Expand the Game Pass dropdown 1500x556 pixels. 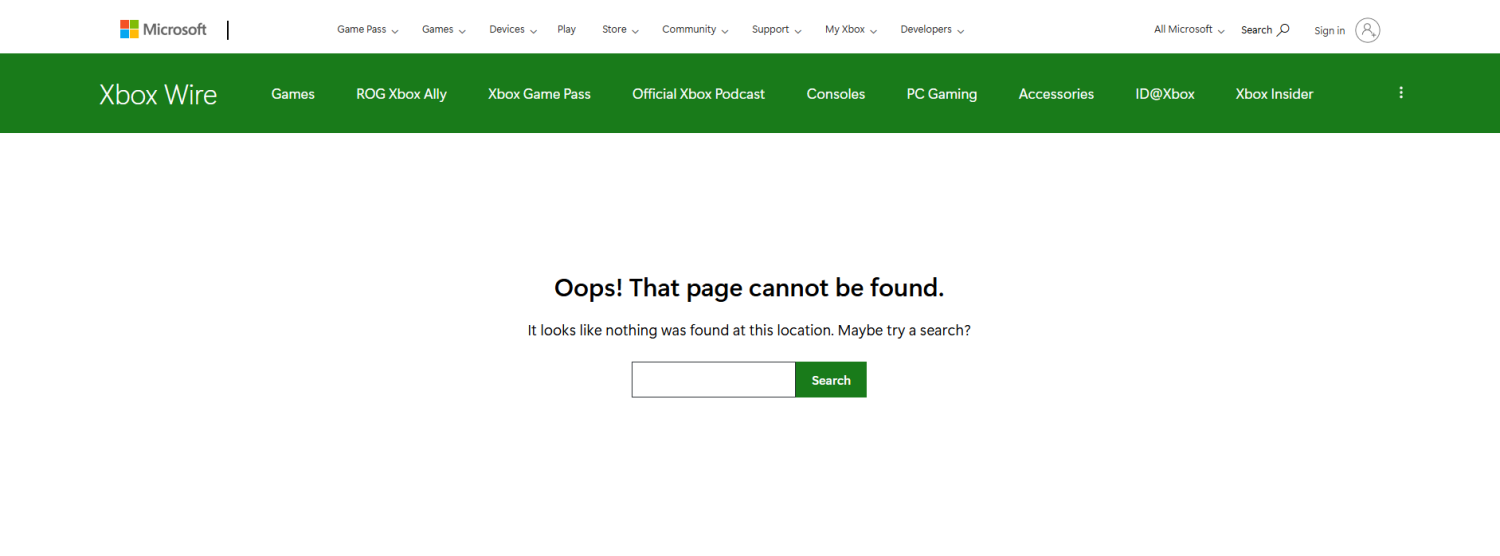[367, 30]
